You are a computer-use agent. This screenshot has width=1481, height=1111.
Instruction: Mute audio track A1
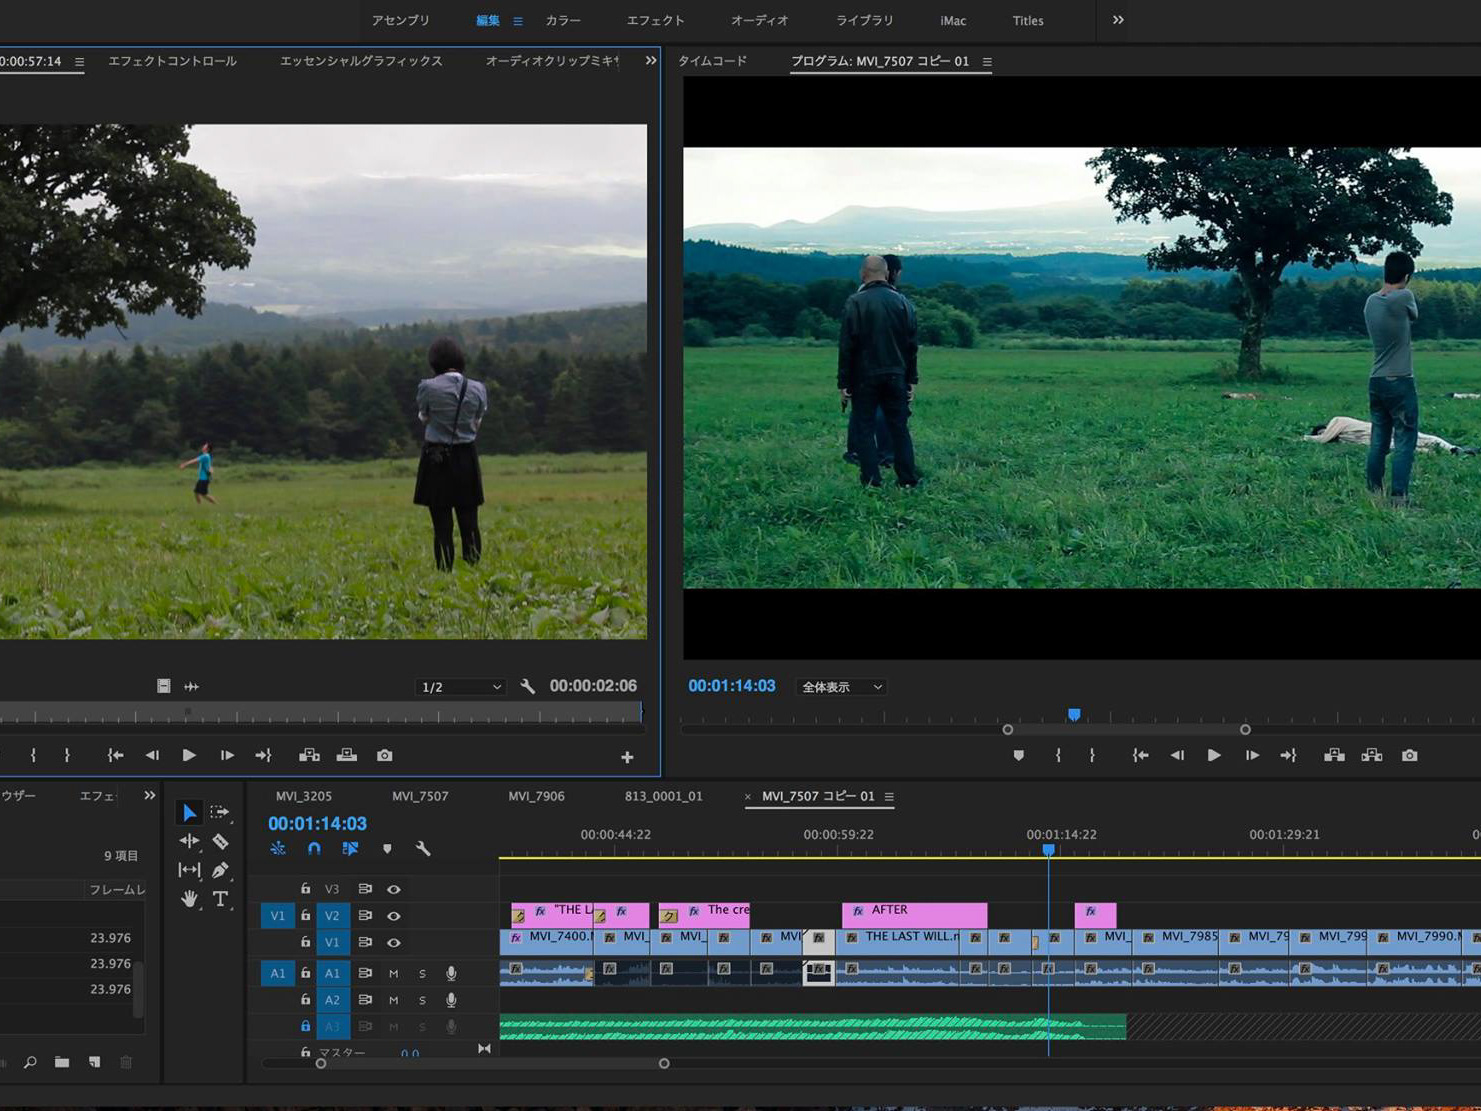[394, 973]
